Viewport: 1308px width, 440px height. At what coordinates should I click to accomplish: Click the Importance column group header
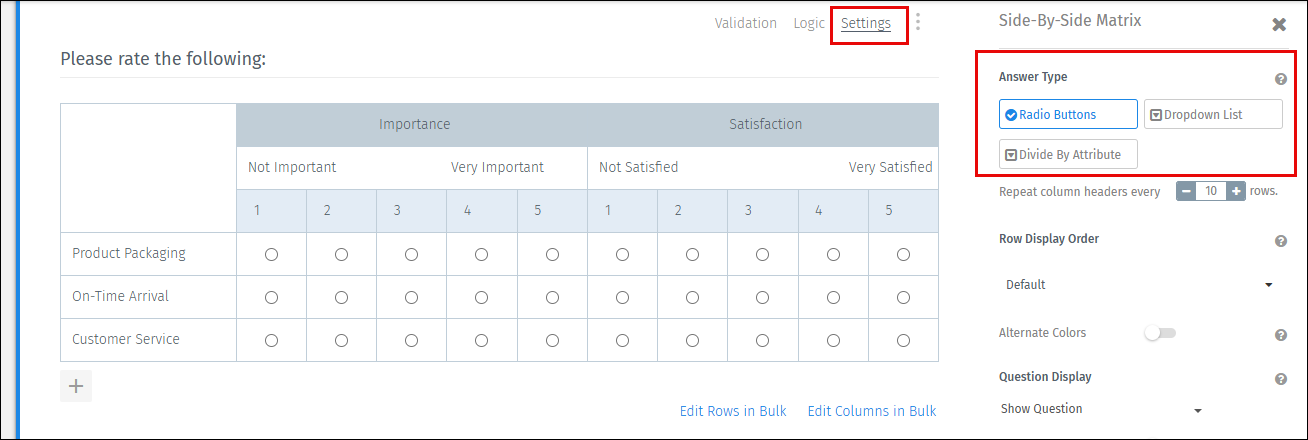(414, 124)
